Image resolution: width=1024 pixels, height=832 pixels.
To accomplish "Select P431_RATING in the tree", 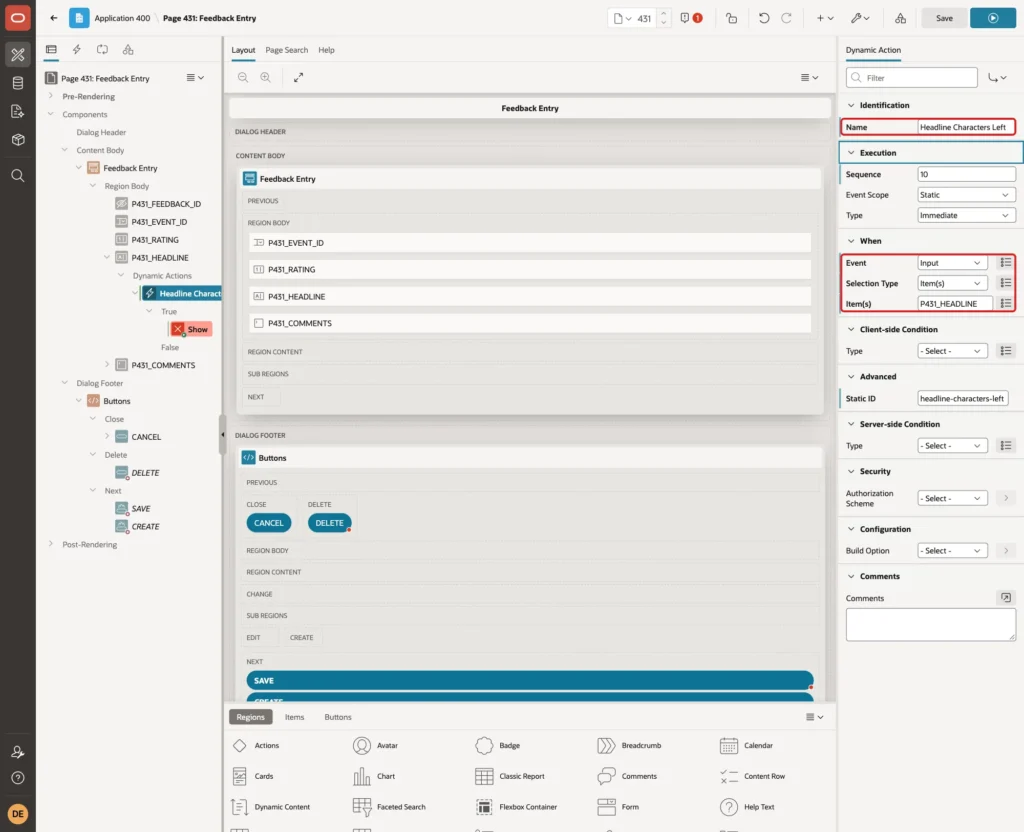I will tap(155, 240).
